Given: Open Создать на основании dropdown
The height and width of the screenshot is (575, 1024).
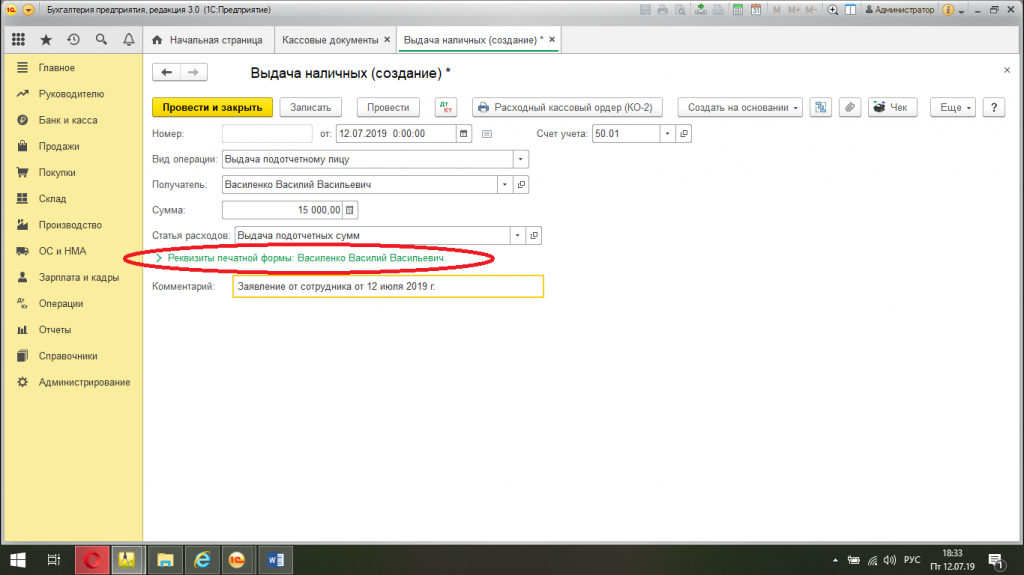Looking at the screenshot, I should click(x=741, y=107).
